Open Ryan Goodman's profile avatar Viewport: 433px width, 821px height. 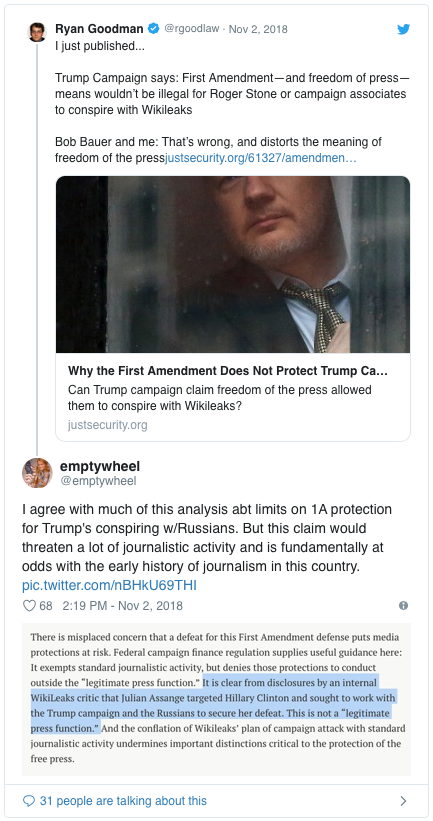click(37, 32)
